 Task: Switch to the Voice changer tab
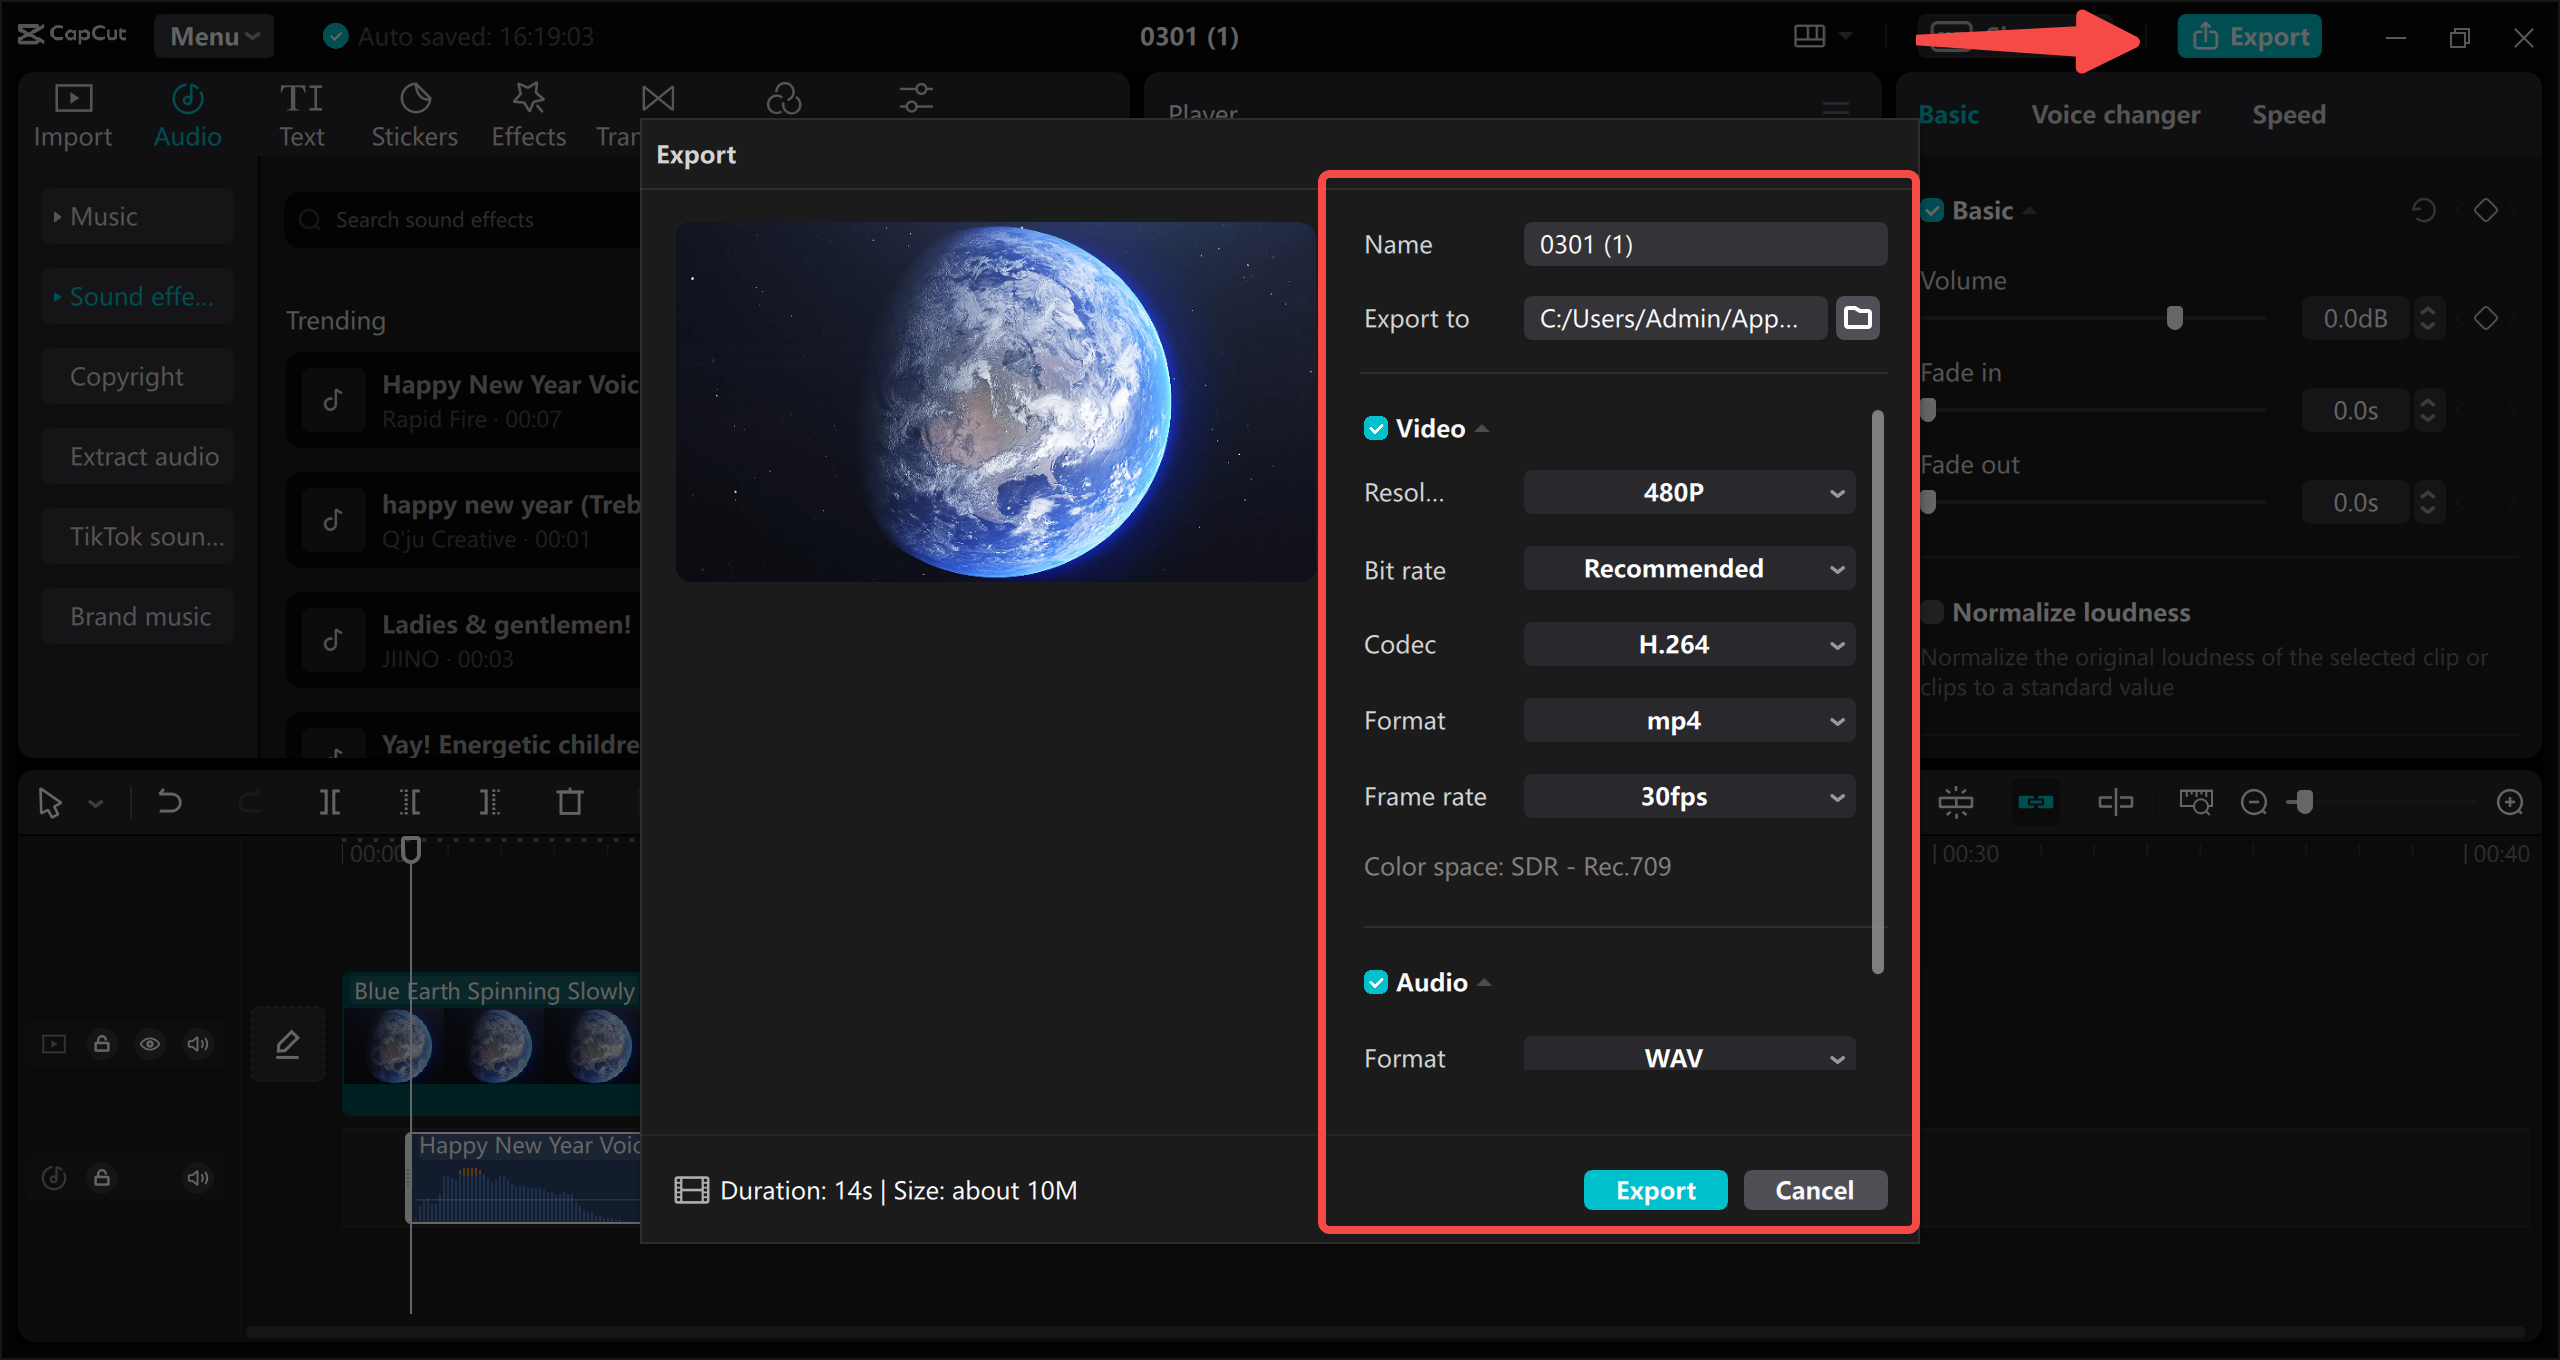[x=2115, y=114]
